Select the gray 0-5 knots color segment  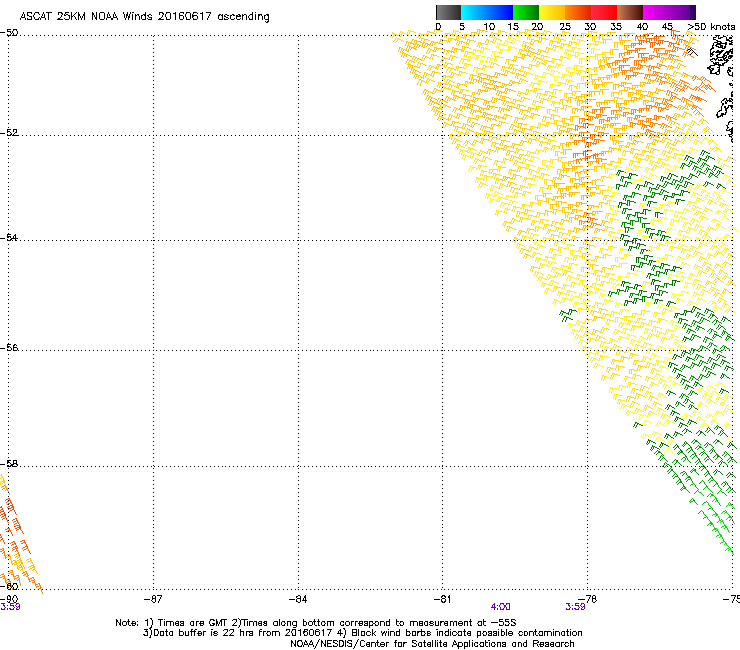click(448, 12)
